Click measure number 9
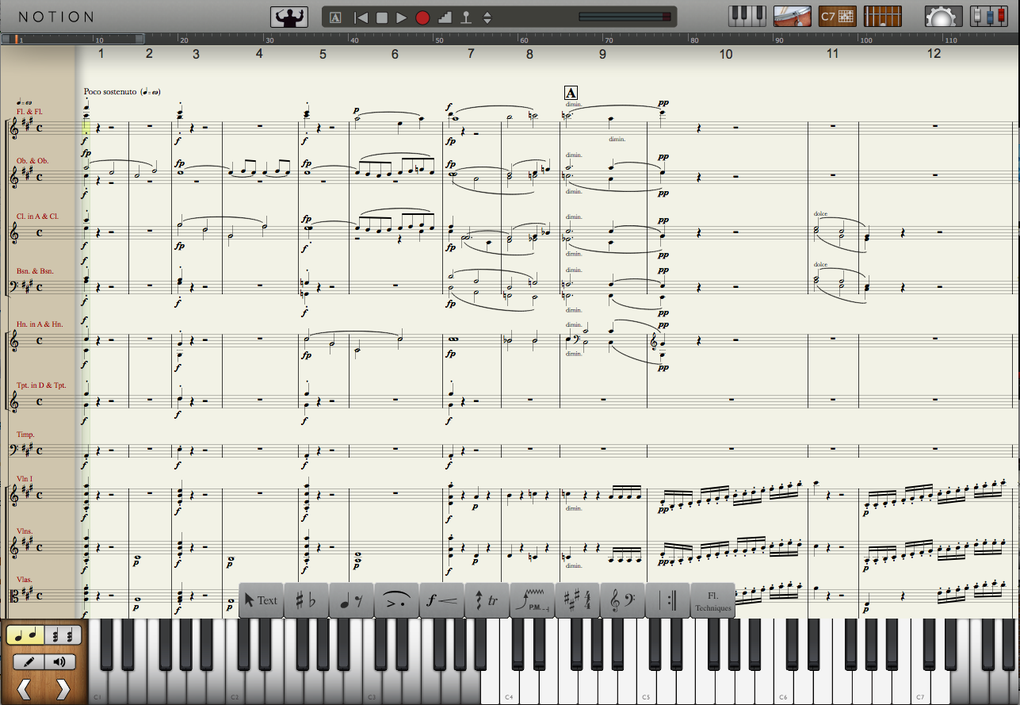Viewport: 1020px width, 705px height. (x=602, y=54)
